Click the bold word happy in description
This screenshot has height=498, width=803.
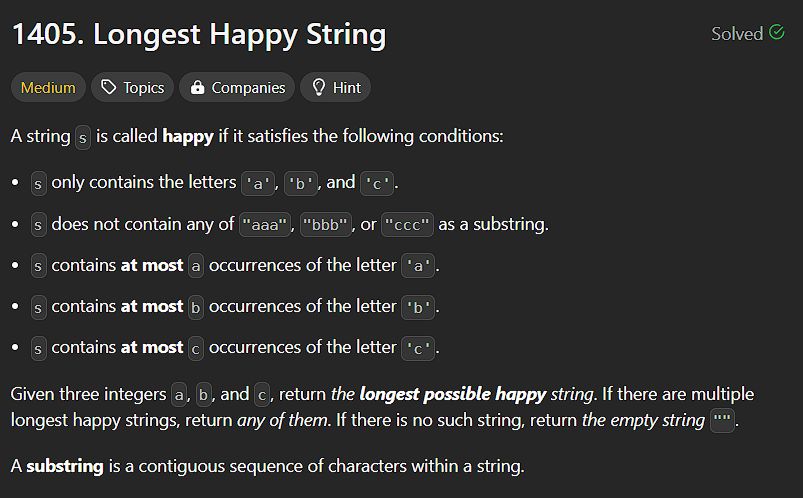tap(188, 136)
